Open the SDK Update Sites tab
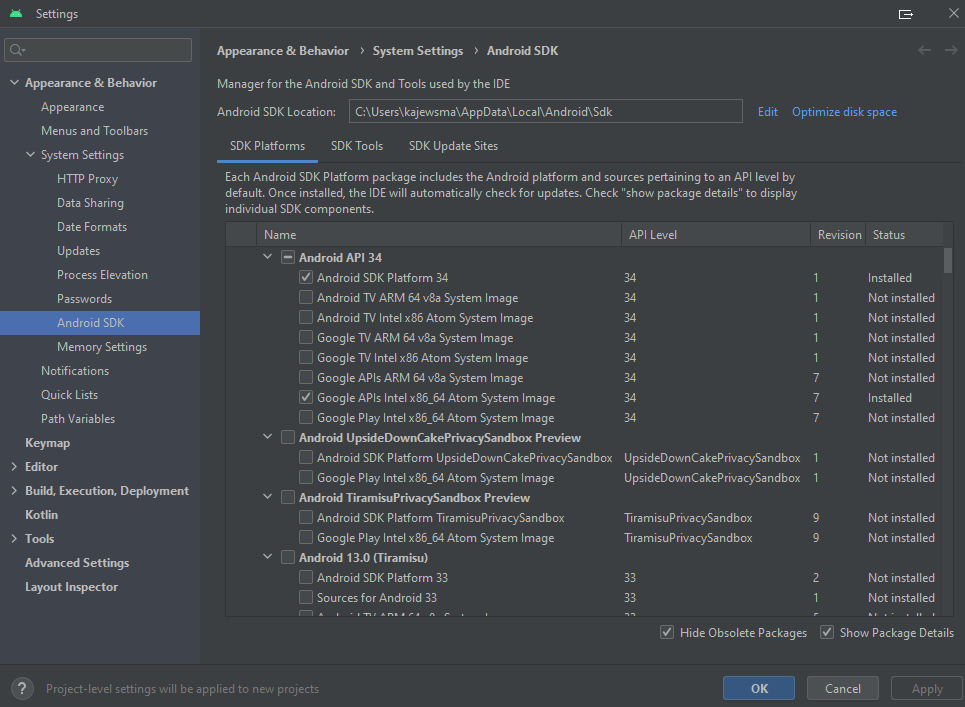The width and height of the screenshot is (965, 707). (453, 146)
